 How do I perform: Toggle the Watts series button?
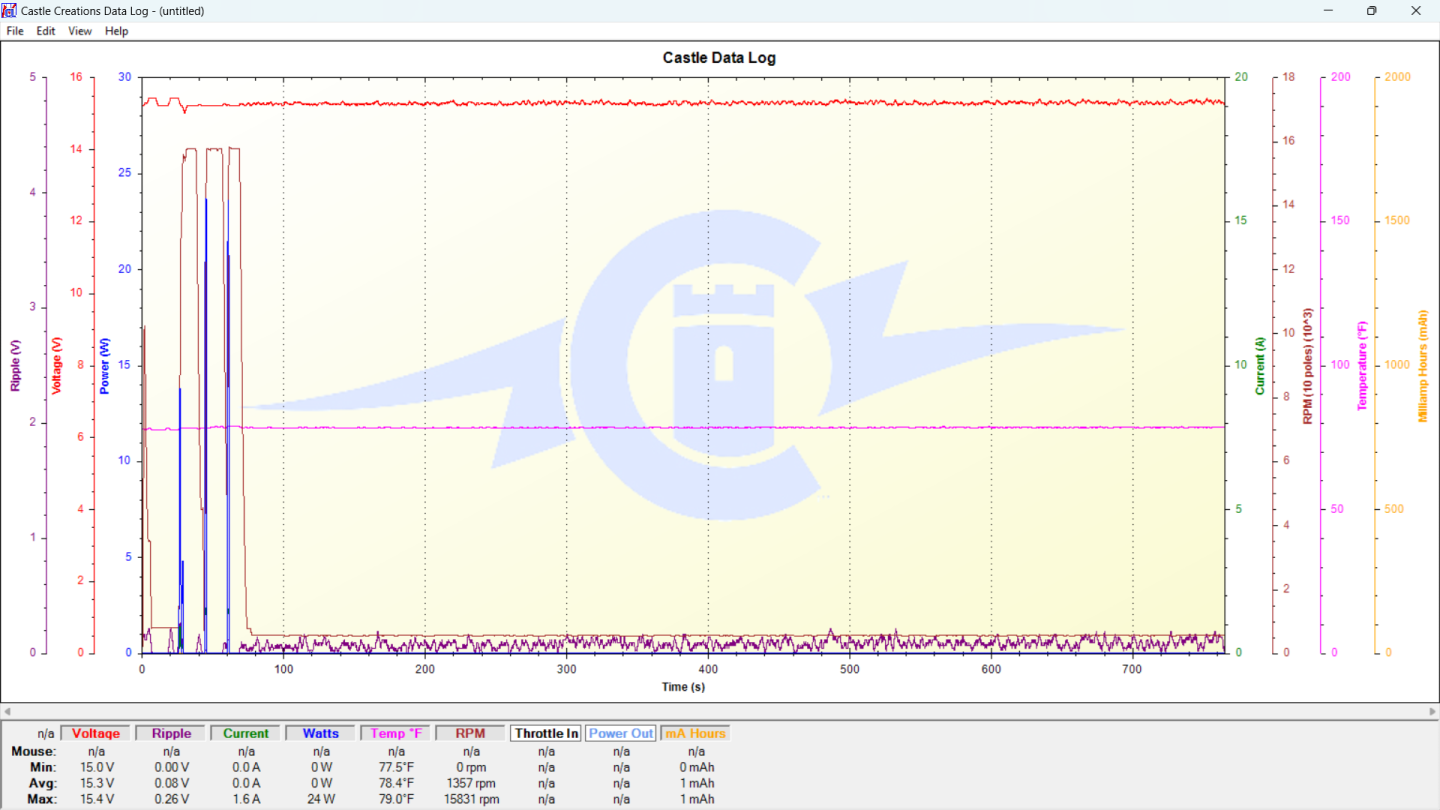pos(321,733)
